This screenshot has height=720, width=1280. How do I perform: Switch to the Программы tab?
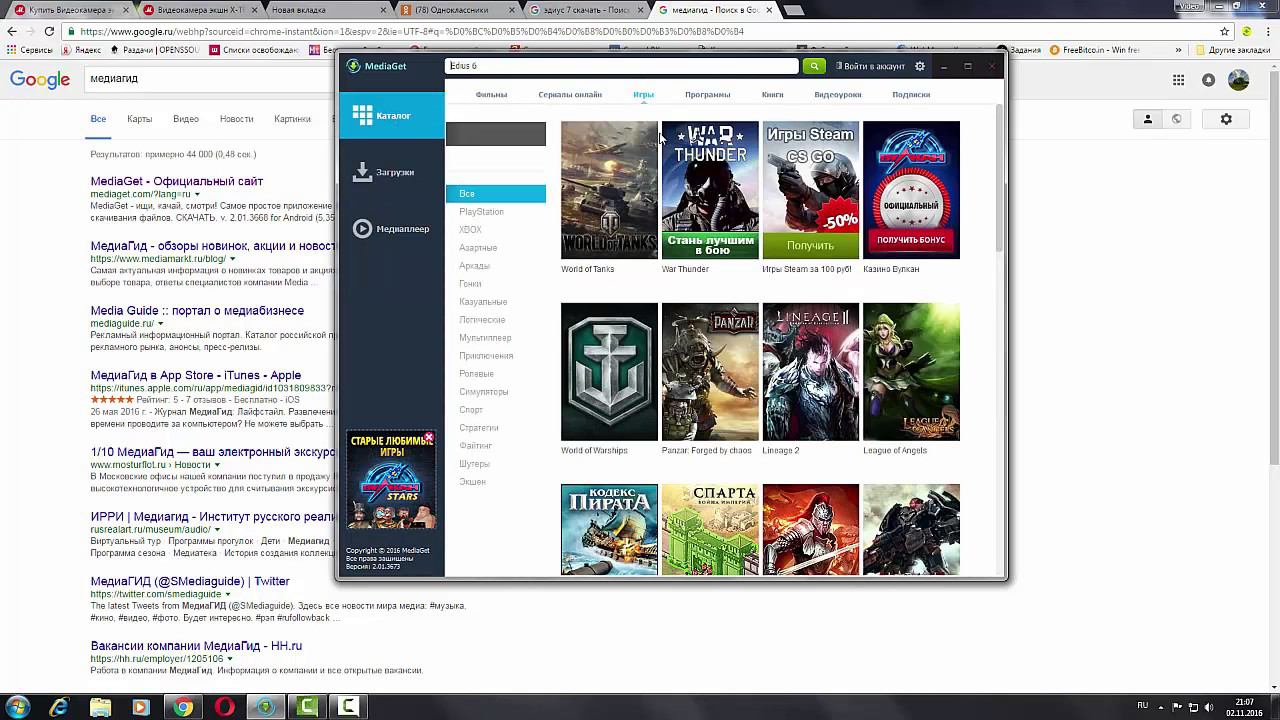pos(707,95)
